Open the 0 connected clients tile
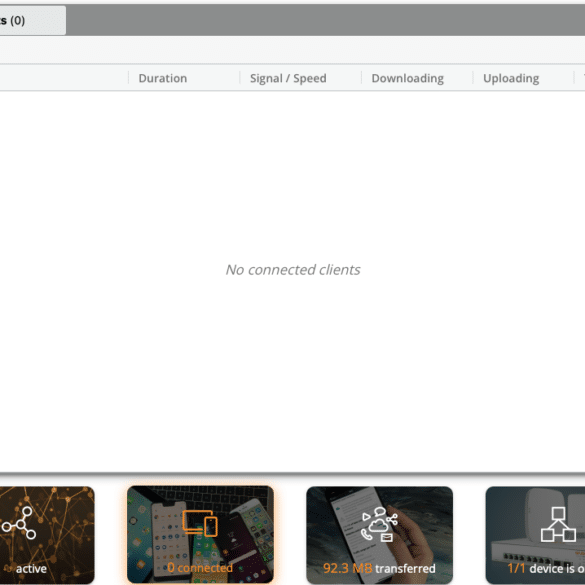This screenshot has width=585, height=585. pos(200,535)
